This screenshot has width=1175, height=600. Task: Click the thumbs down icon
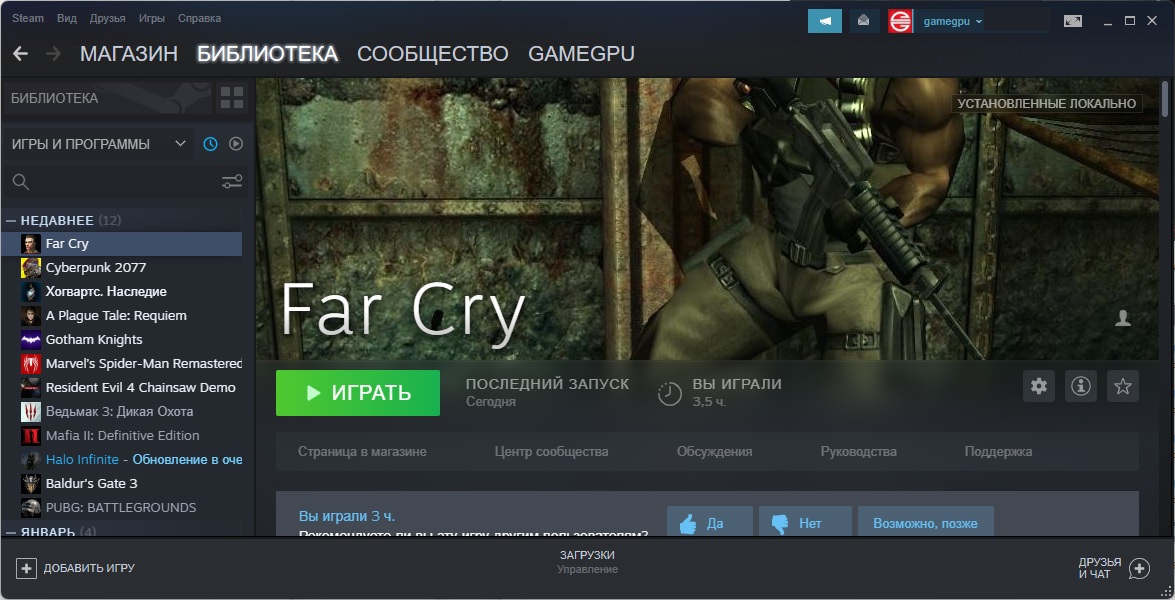[x=780, y=524]
